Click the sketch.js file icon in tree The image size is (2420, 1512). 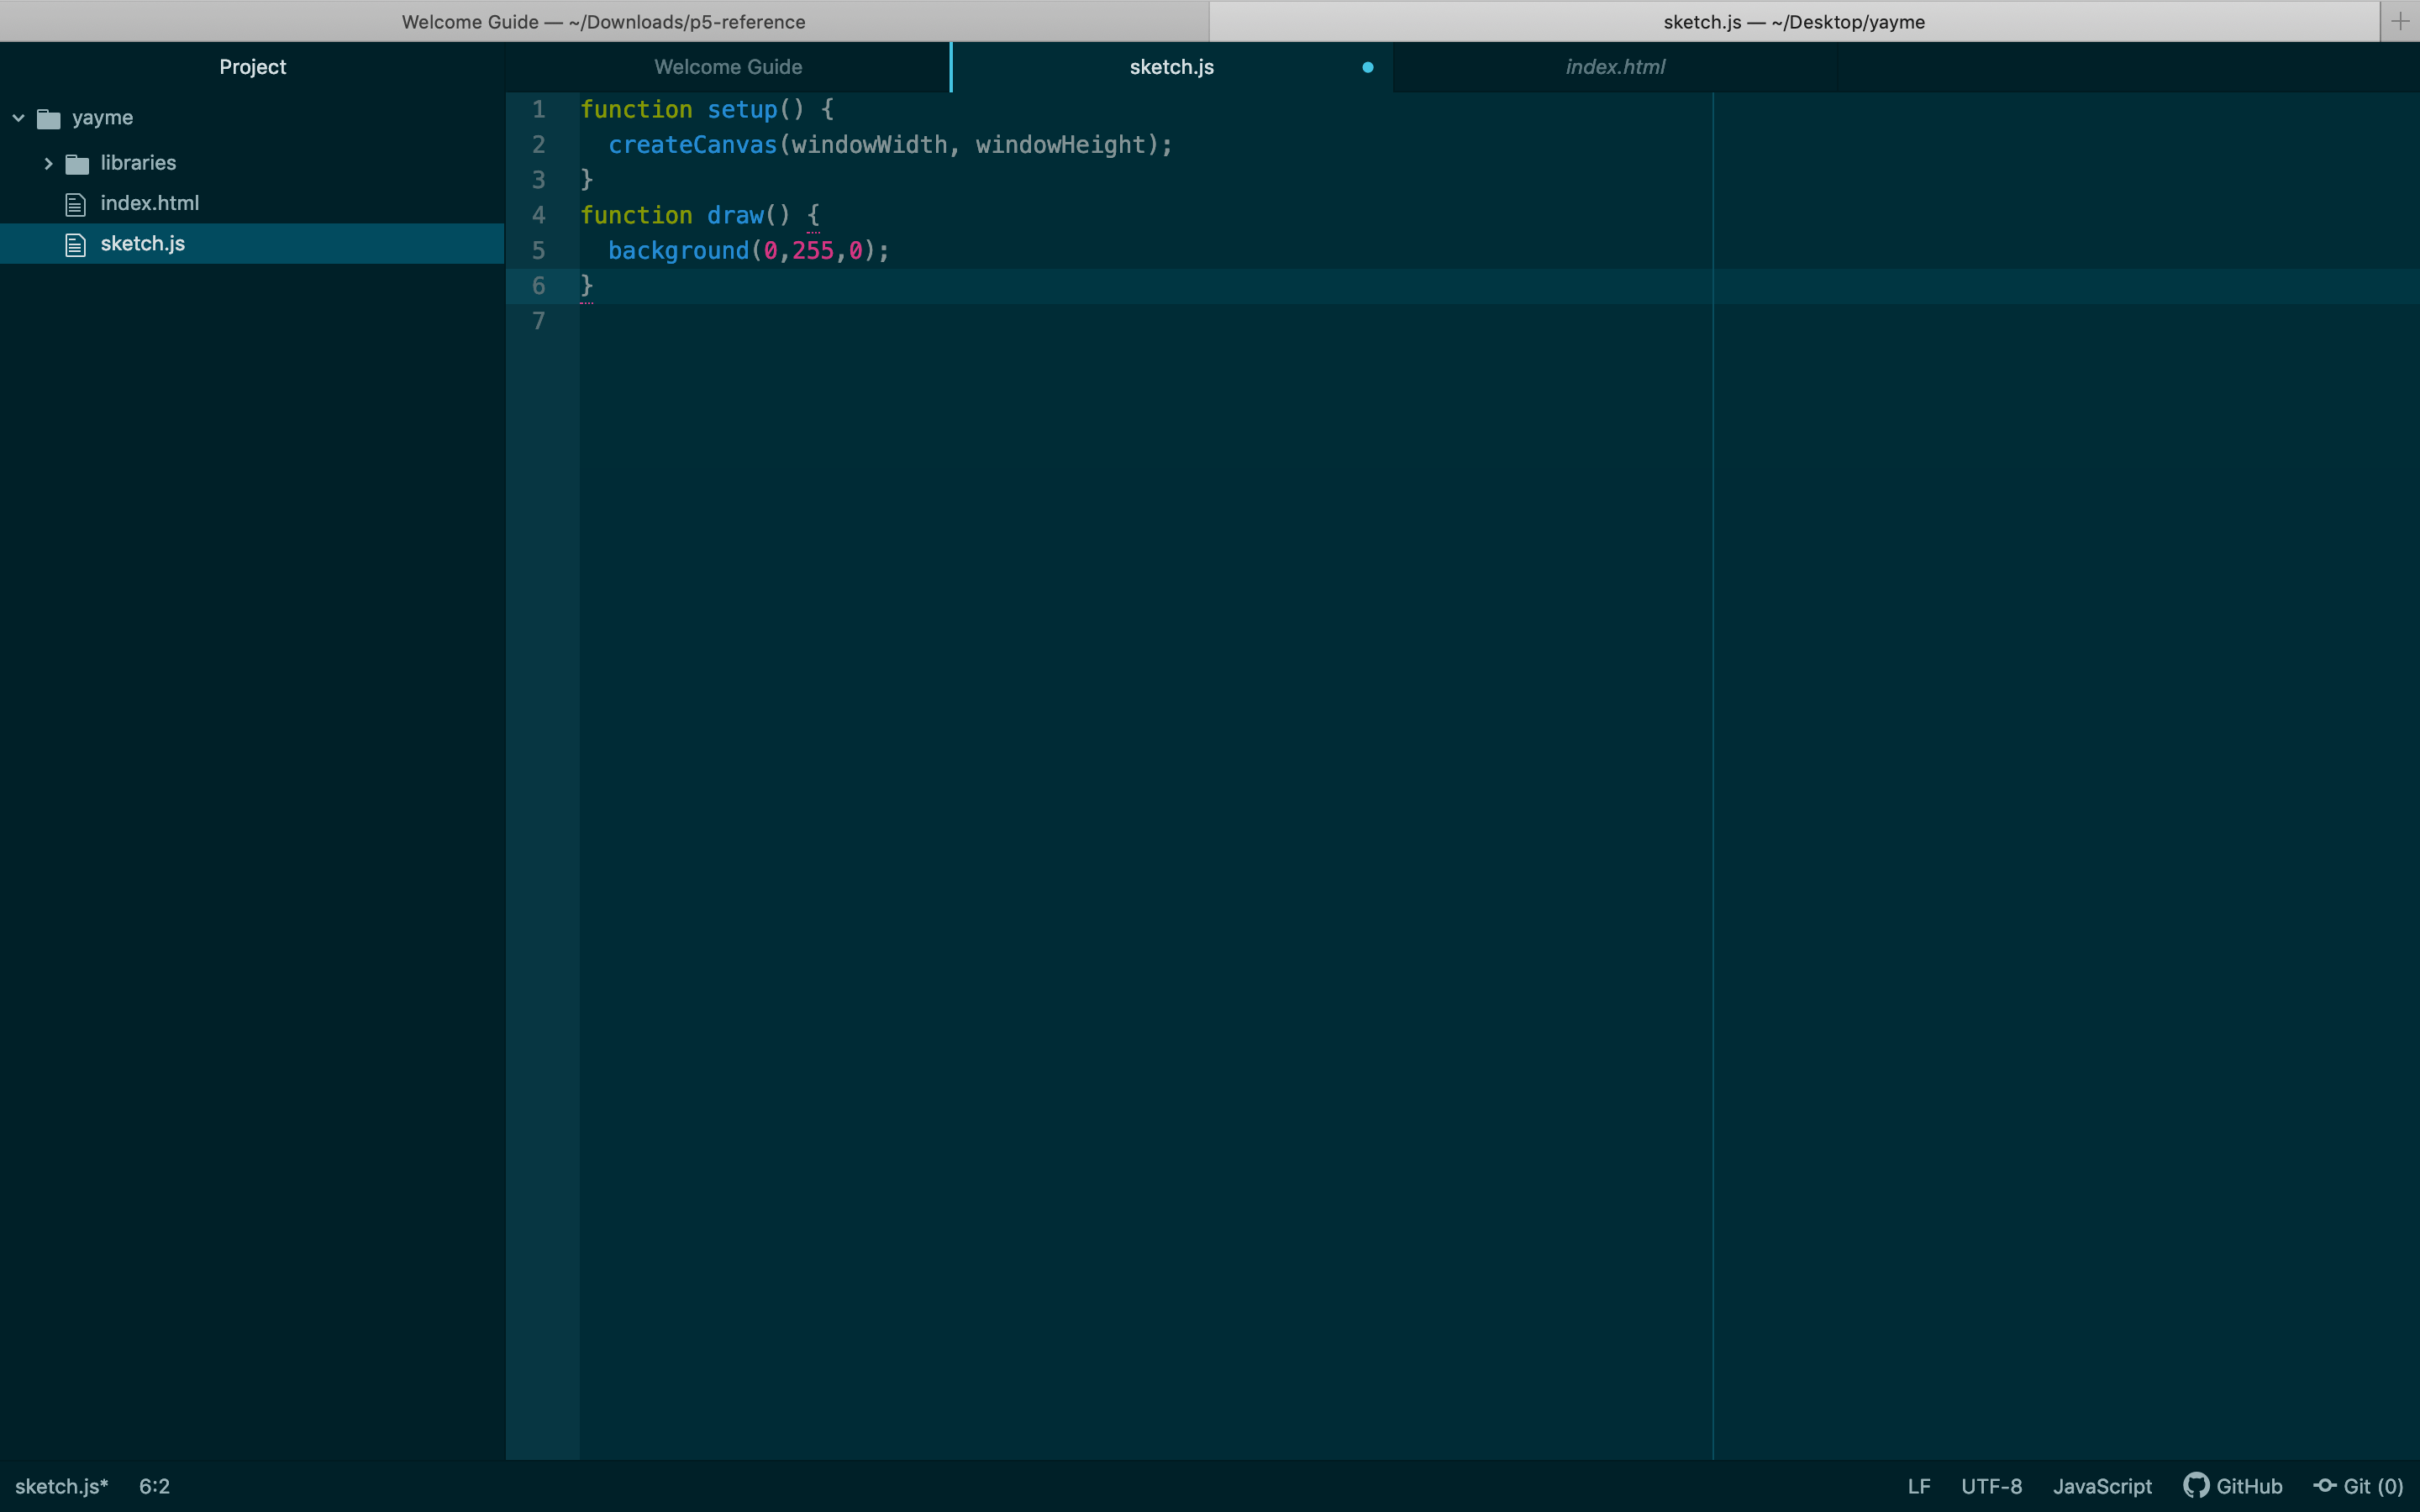coord(75,245)
